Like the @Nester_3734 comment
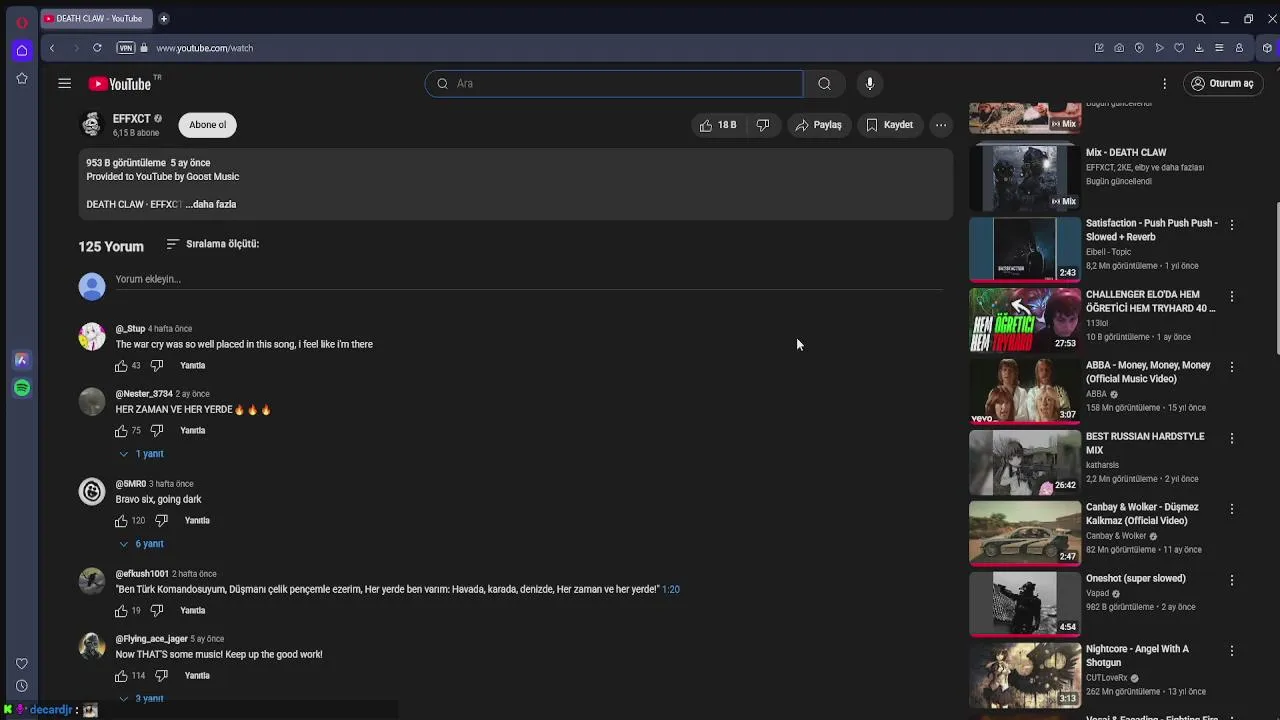 tap(121, 431)
